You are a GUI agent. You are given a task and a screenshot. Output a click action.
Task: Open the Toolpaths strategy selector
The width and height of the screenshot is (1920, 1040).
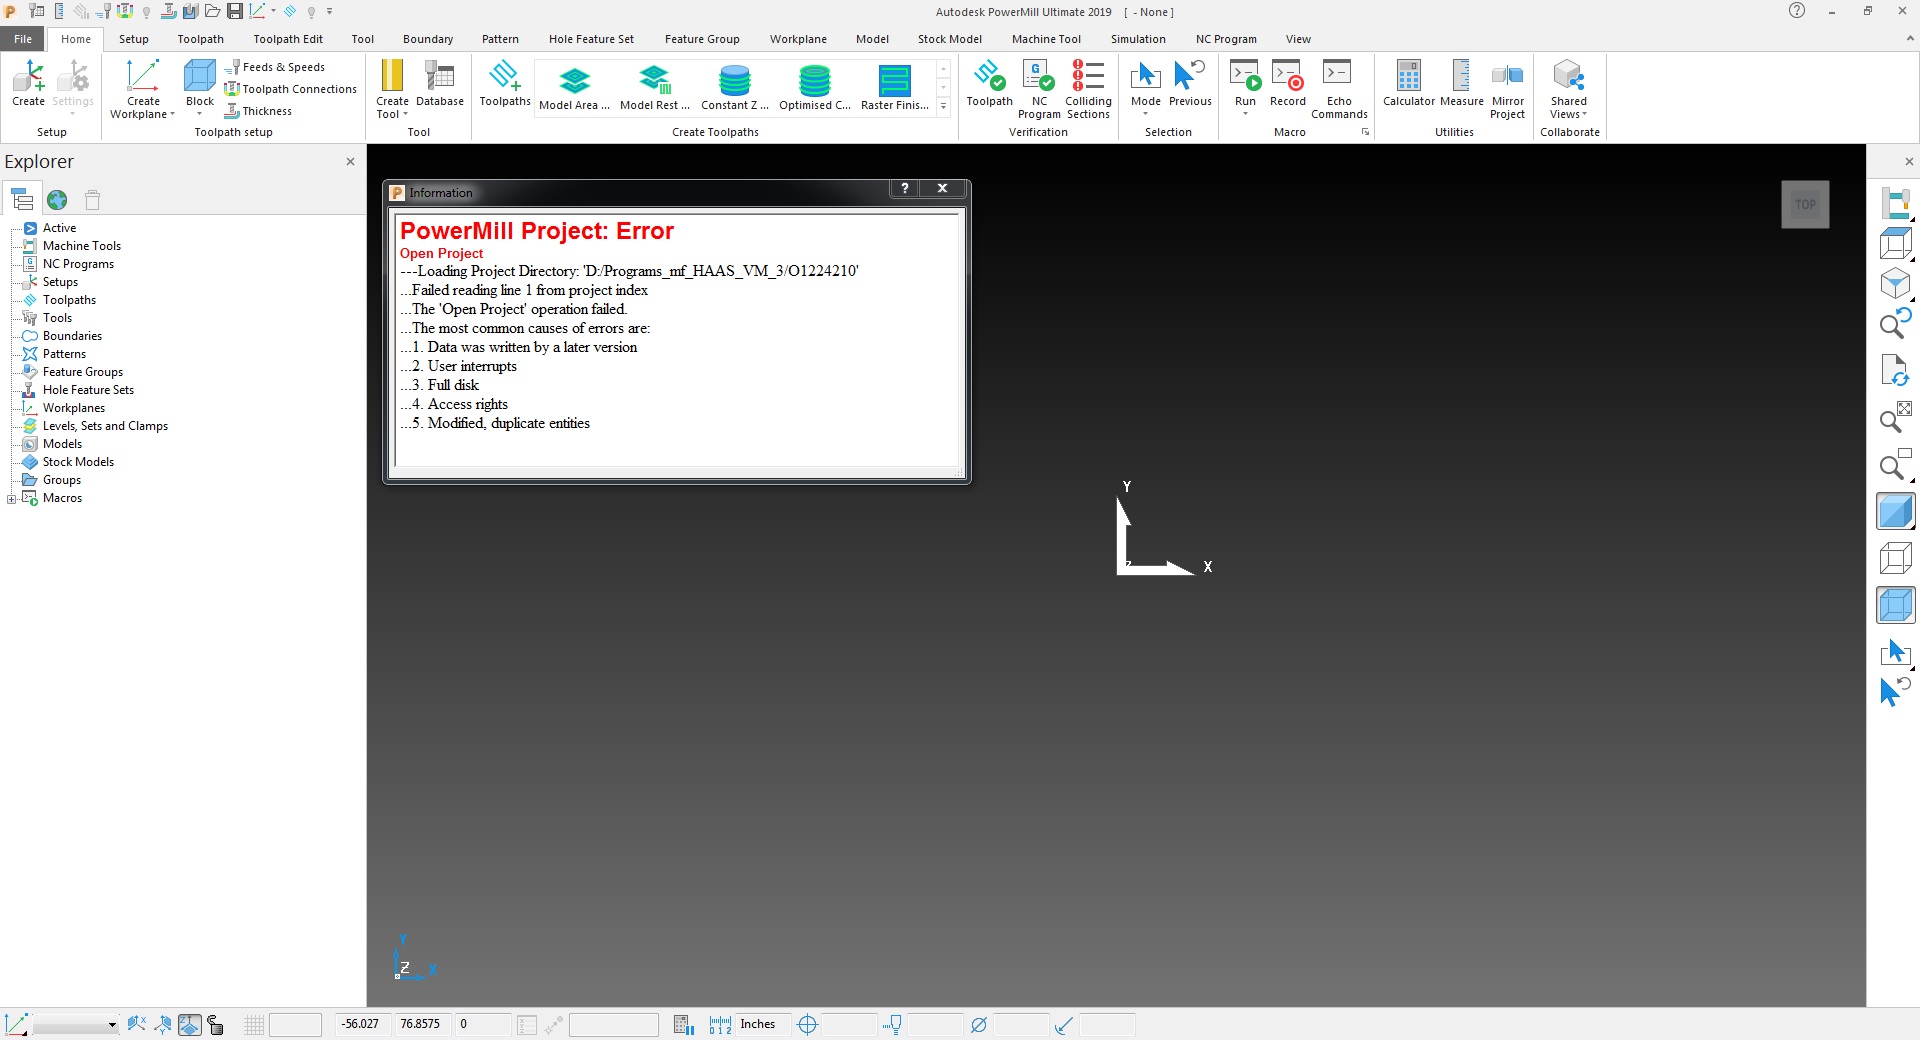505,84
